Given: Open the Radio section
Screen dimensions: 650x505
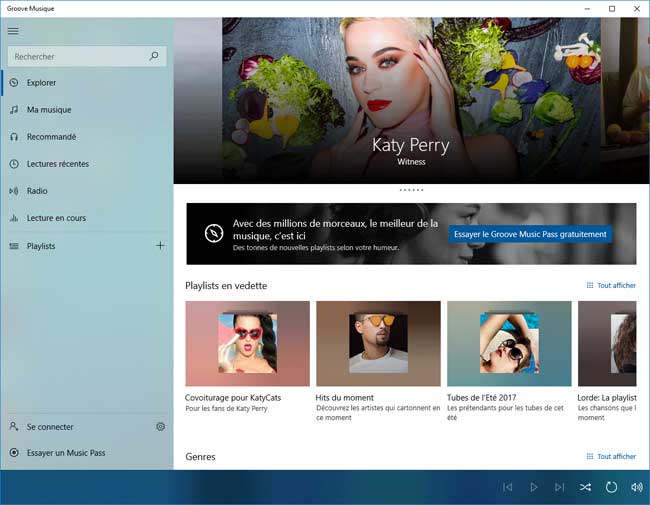Looking at the screenshot, I should pyautogui.click(x=86, y=191).
